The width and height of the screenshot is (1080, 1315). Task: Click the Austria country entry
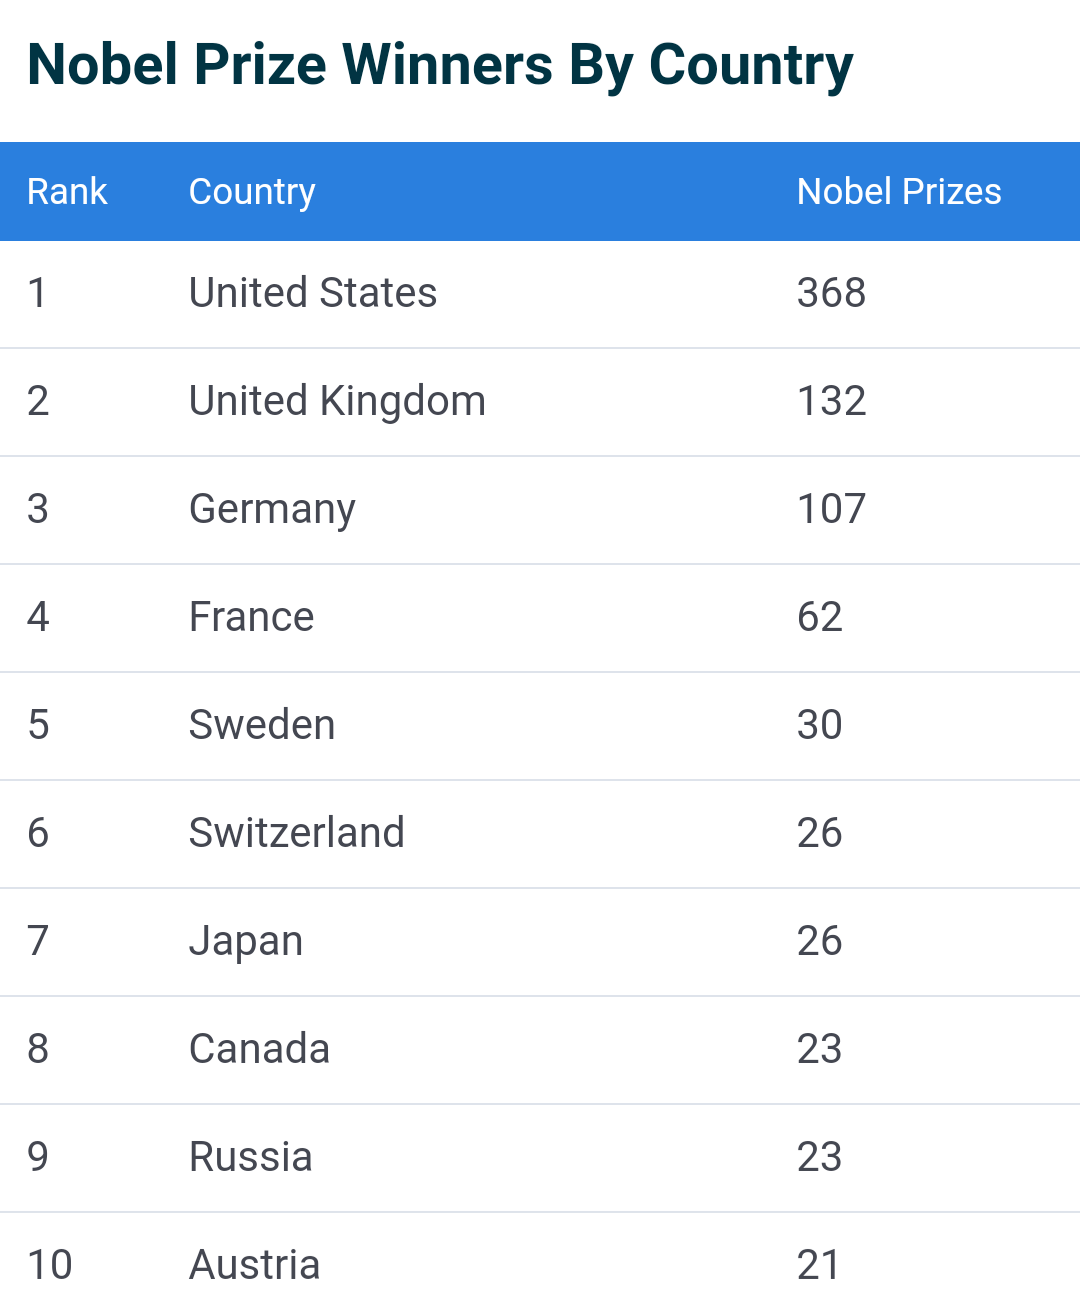[x=254, y=1265]
